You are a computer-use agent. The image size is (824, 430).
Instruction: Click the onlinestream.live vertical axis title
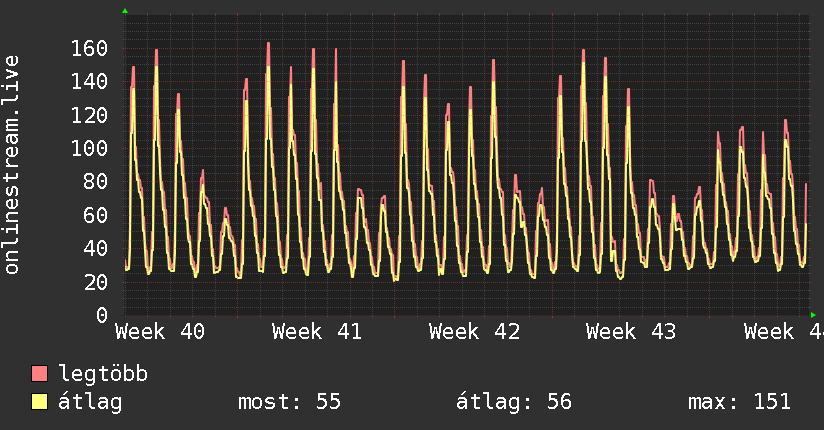pyautogui.click(x=12, y=165)
